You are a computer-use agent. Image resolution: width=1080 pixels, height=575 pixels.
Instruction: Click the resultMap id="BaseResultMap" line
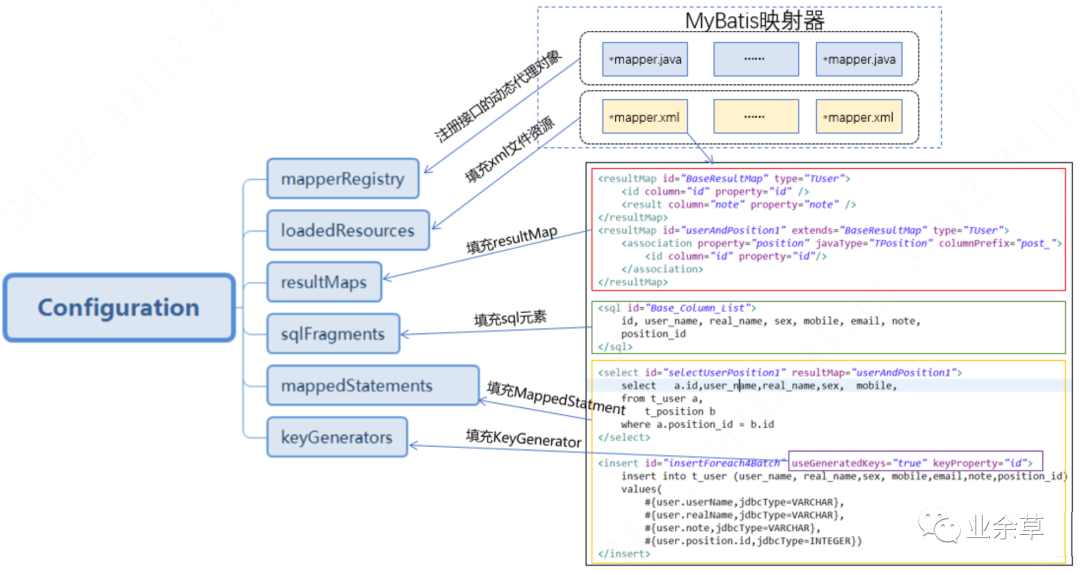(724, 178)
